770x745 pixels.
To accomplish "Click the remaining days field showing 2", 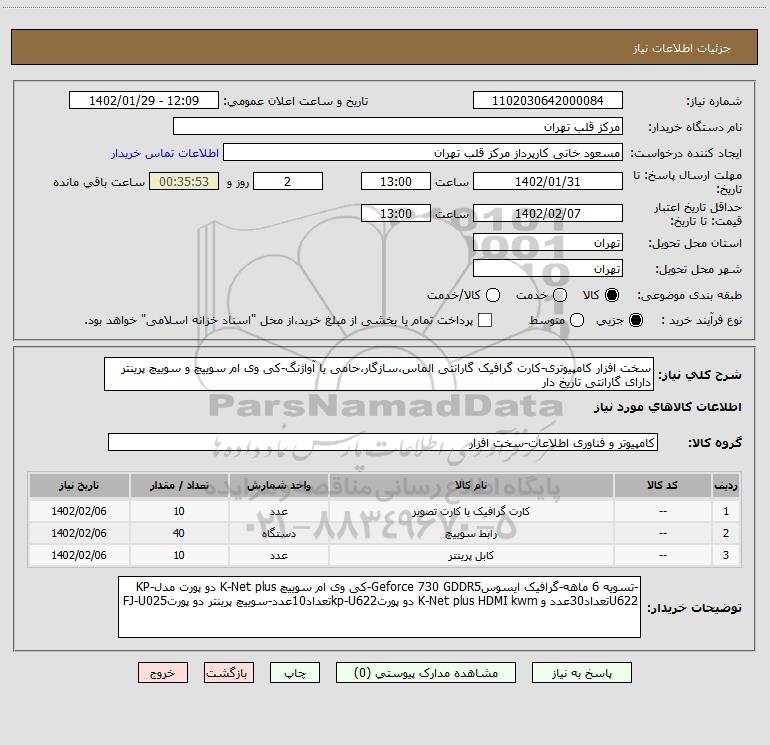I will [x=288, y=181].
